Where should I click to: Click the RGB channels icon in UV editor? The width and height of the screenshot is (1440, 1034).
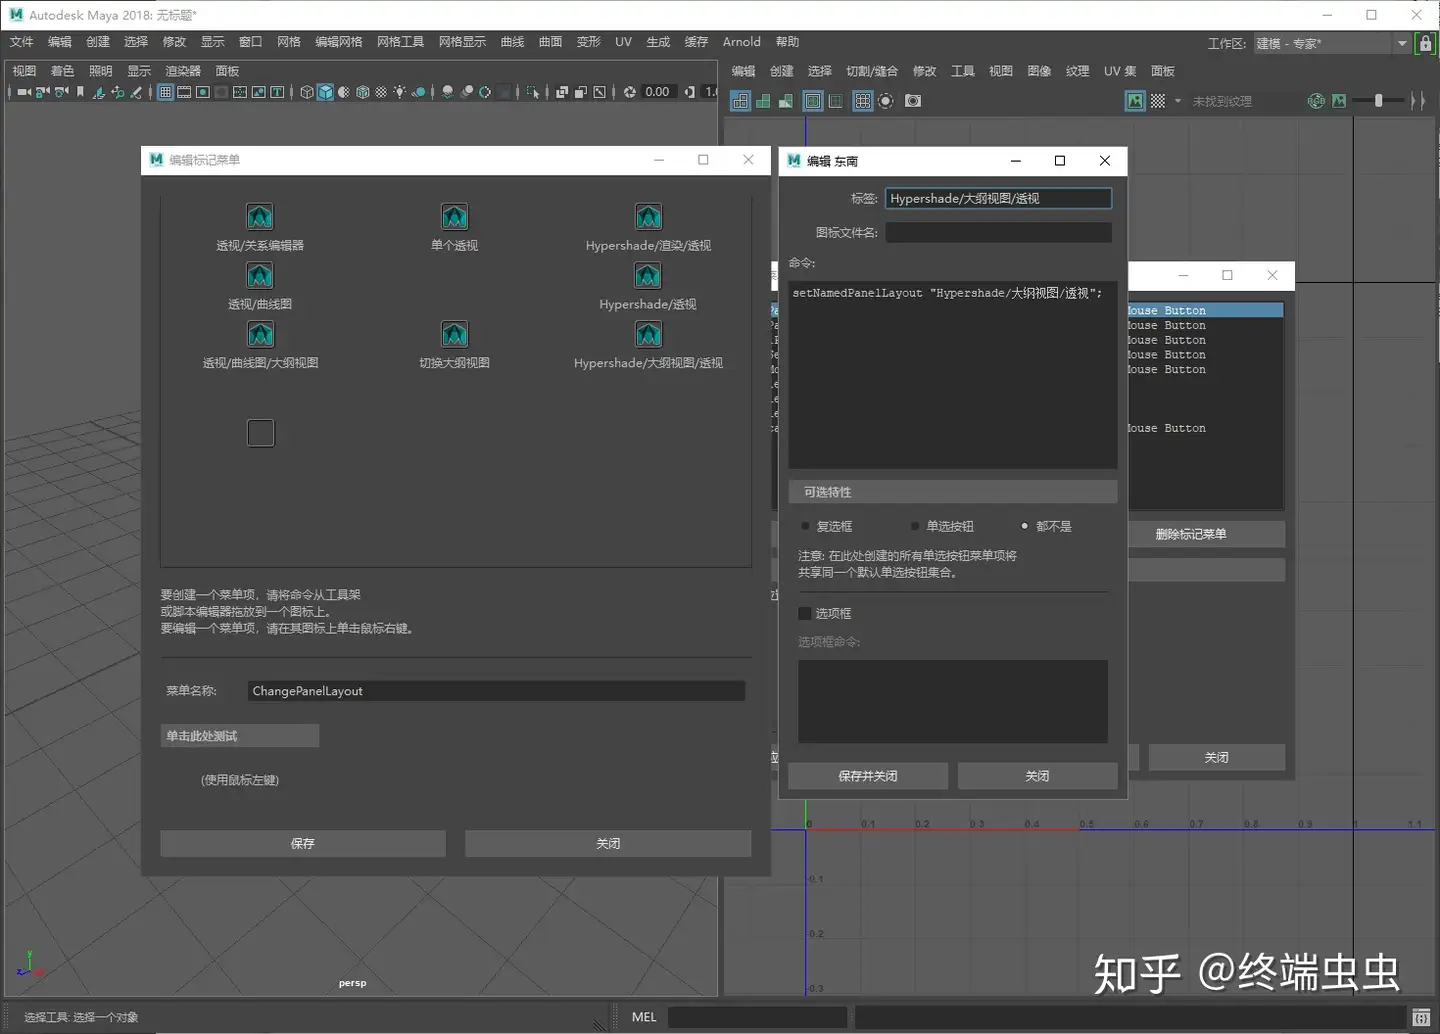point(1316,101)
